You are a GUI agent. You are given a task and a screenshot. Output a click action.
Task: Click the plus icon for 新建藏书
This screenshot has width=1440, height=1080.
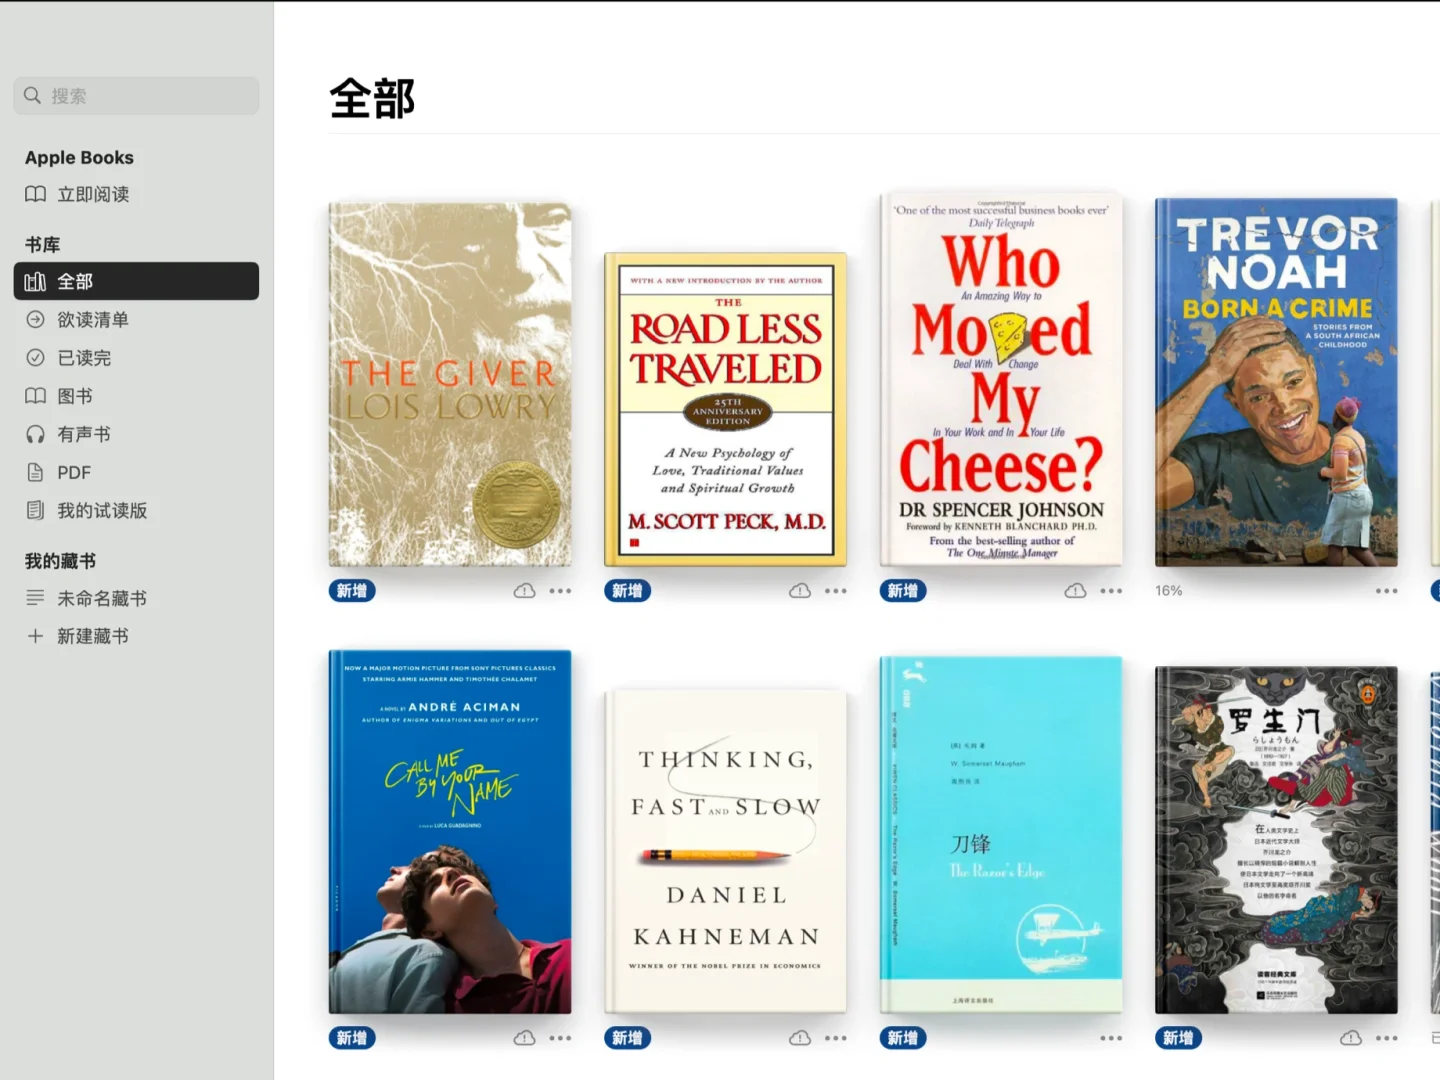[35, 636]
